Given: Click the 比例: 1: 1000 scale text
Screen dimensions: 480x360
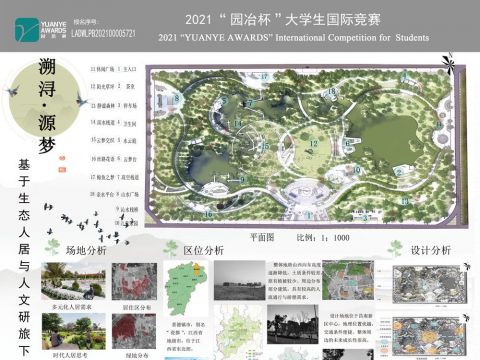Looking at the screenshot, I should pos(323,238).
